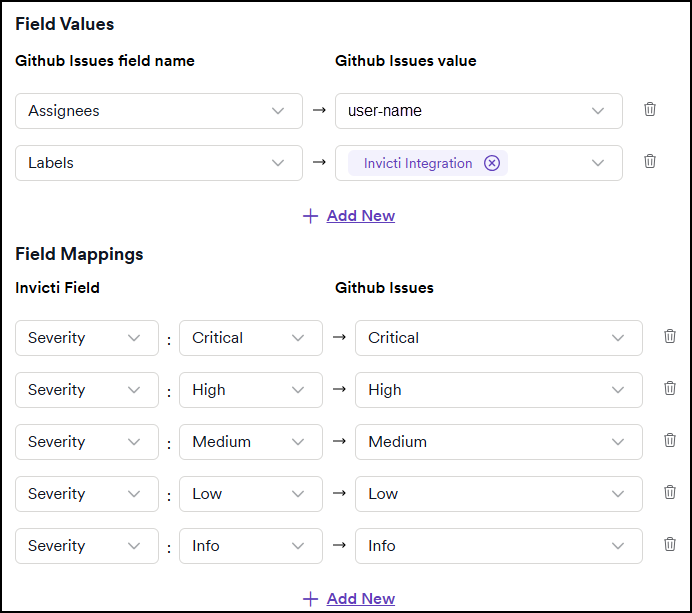Open Invicti Info value dropdown
692x613 pixels.
pos(251,546)
